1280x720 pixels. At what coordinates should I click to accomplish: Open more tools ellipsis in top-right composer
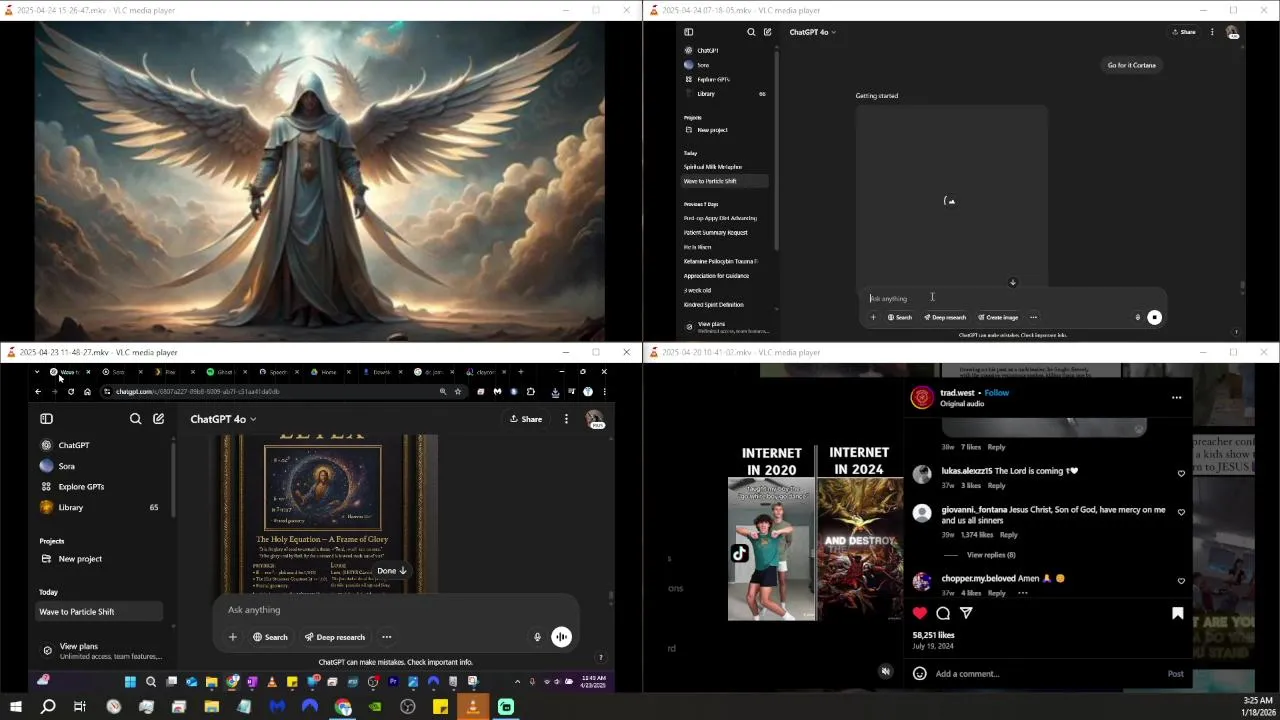click(1033, 317)
